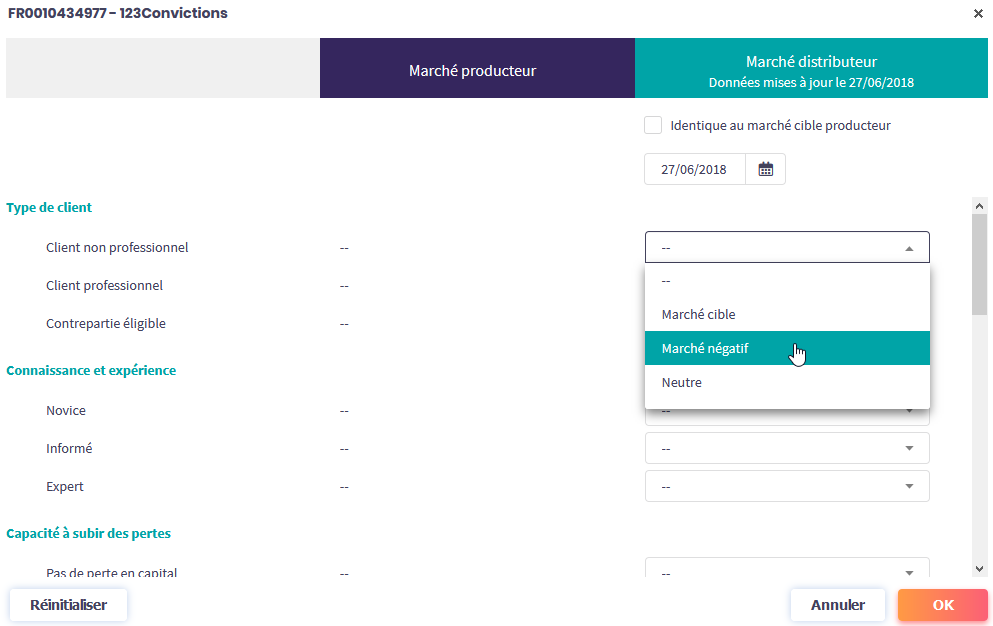Confirm with the OK button

[x=942, y=605]
